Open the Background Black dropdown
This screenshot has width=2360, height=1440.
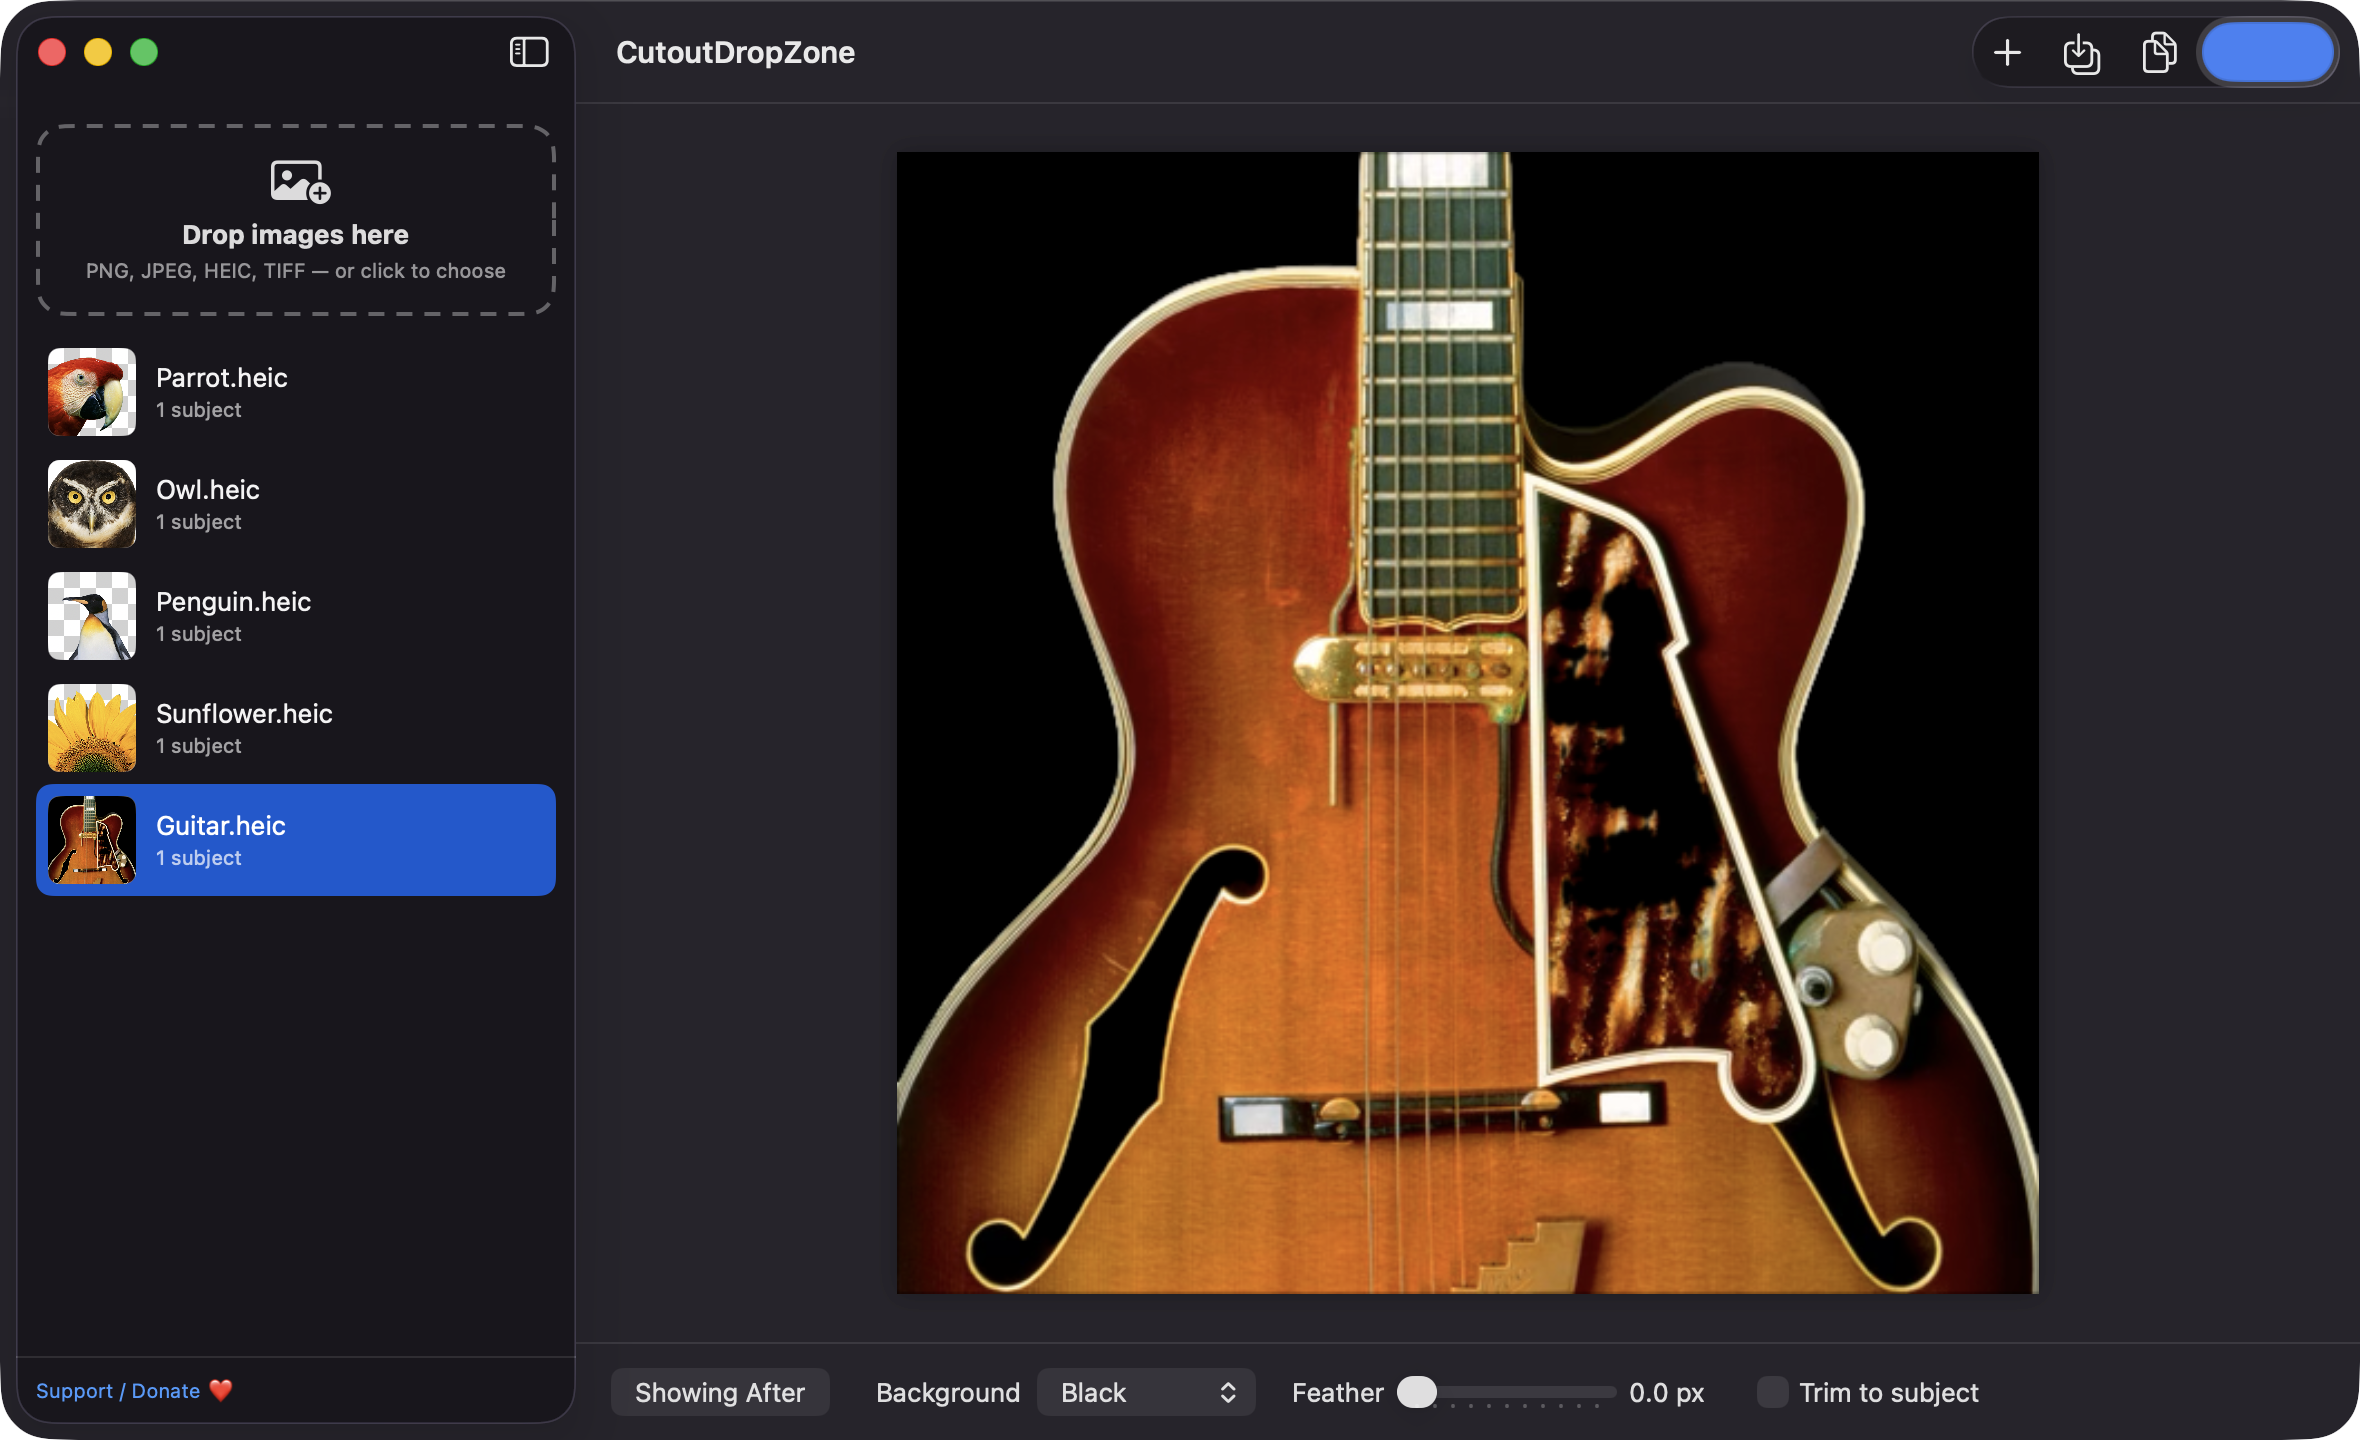[x=1146, y=1392]
